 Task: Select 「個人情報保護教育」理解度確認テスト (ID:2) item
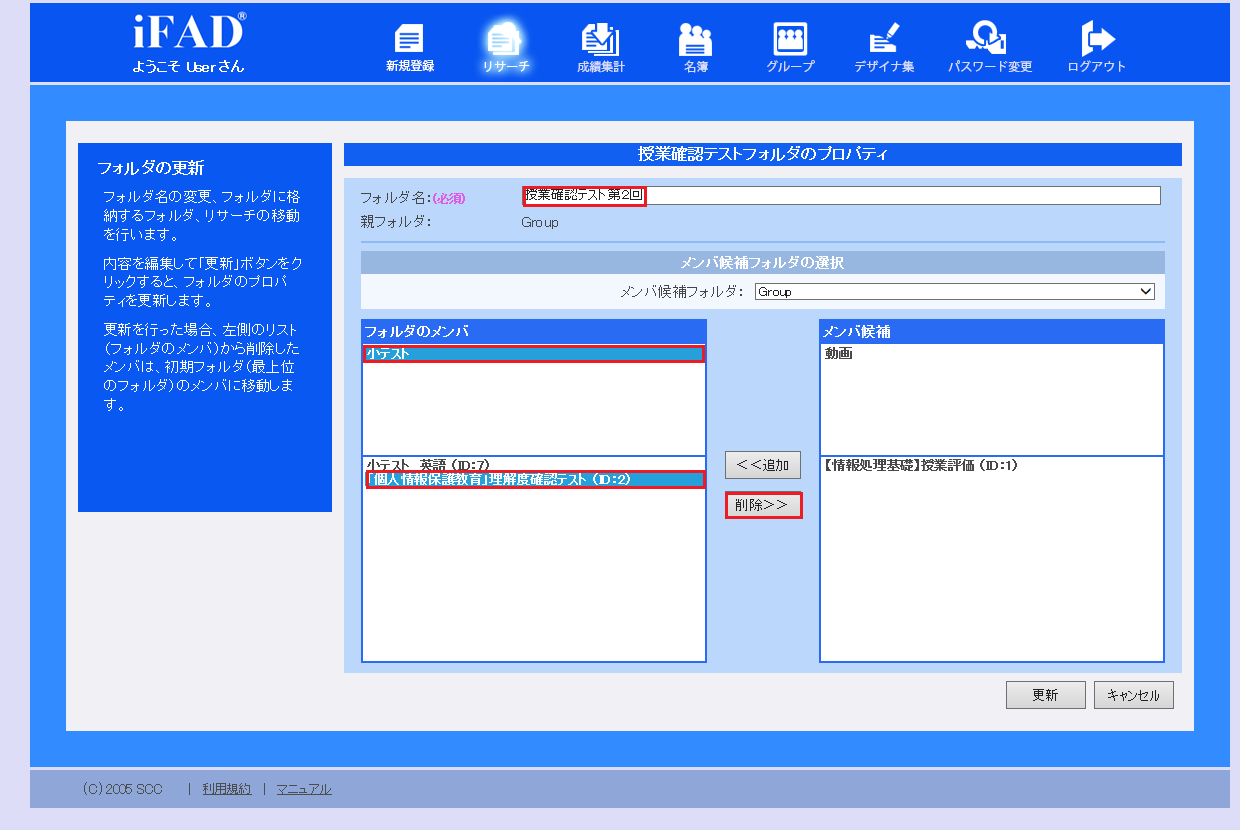point(534,480)
